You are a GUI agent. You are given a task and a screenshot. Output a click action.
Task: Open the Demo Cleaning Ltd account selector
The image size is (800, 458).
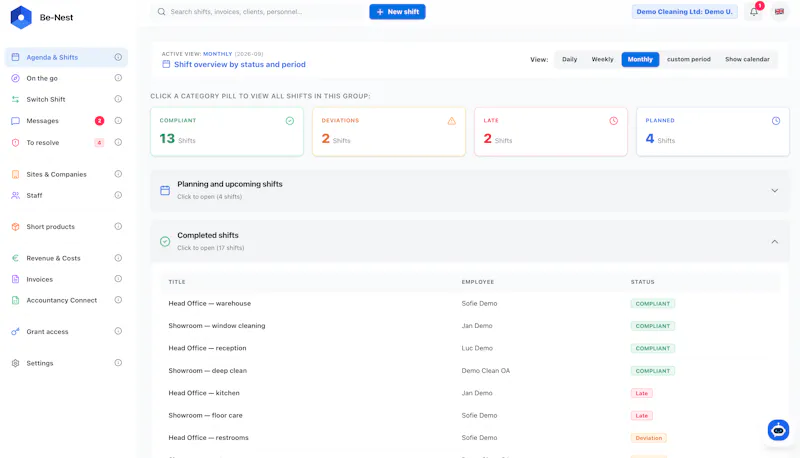pyautogui.click(x=684, y=12)
